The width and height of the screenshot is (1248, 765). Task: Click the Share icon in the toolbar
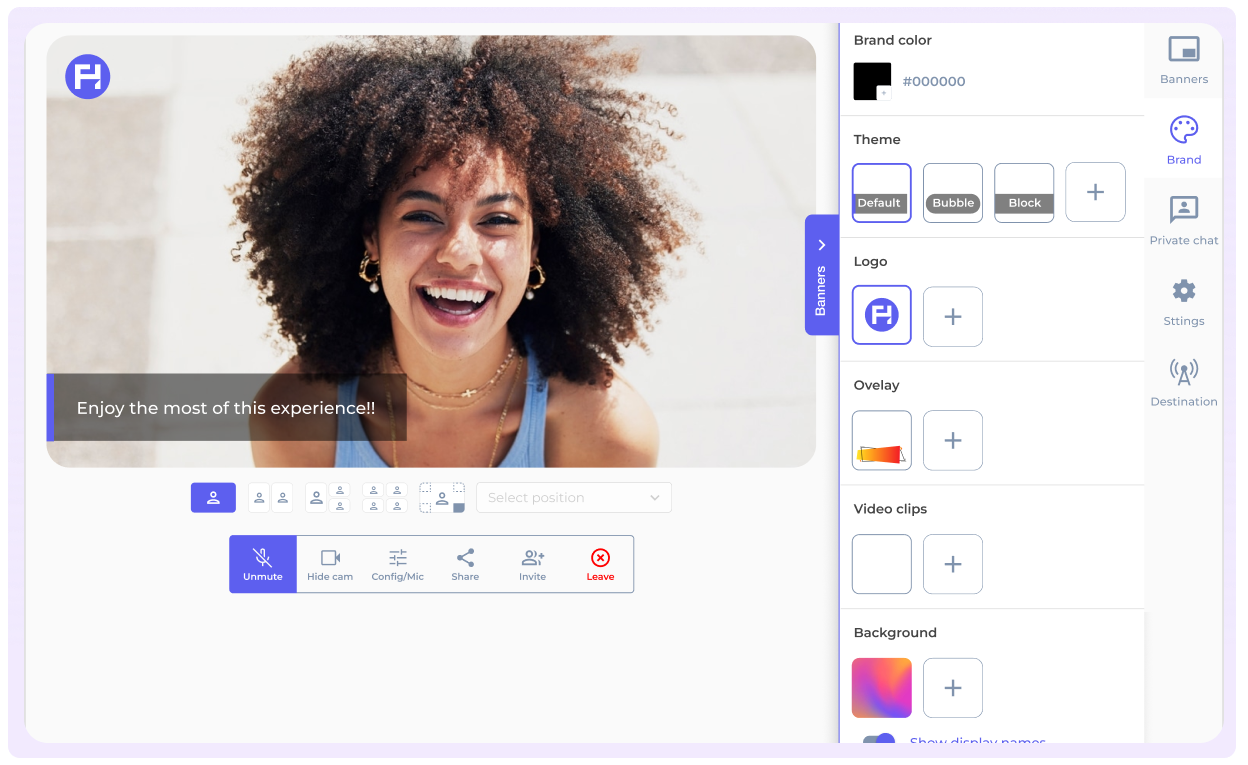click(465, 558)
